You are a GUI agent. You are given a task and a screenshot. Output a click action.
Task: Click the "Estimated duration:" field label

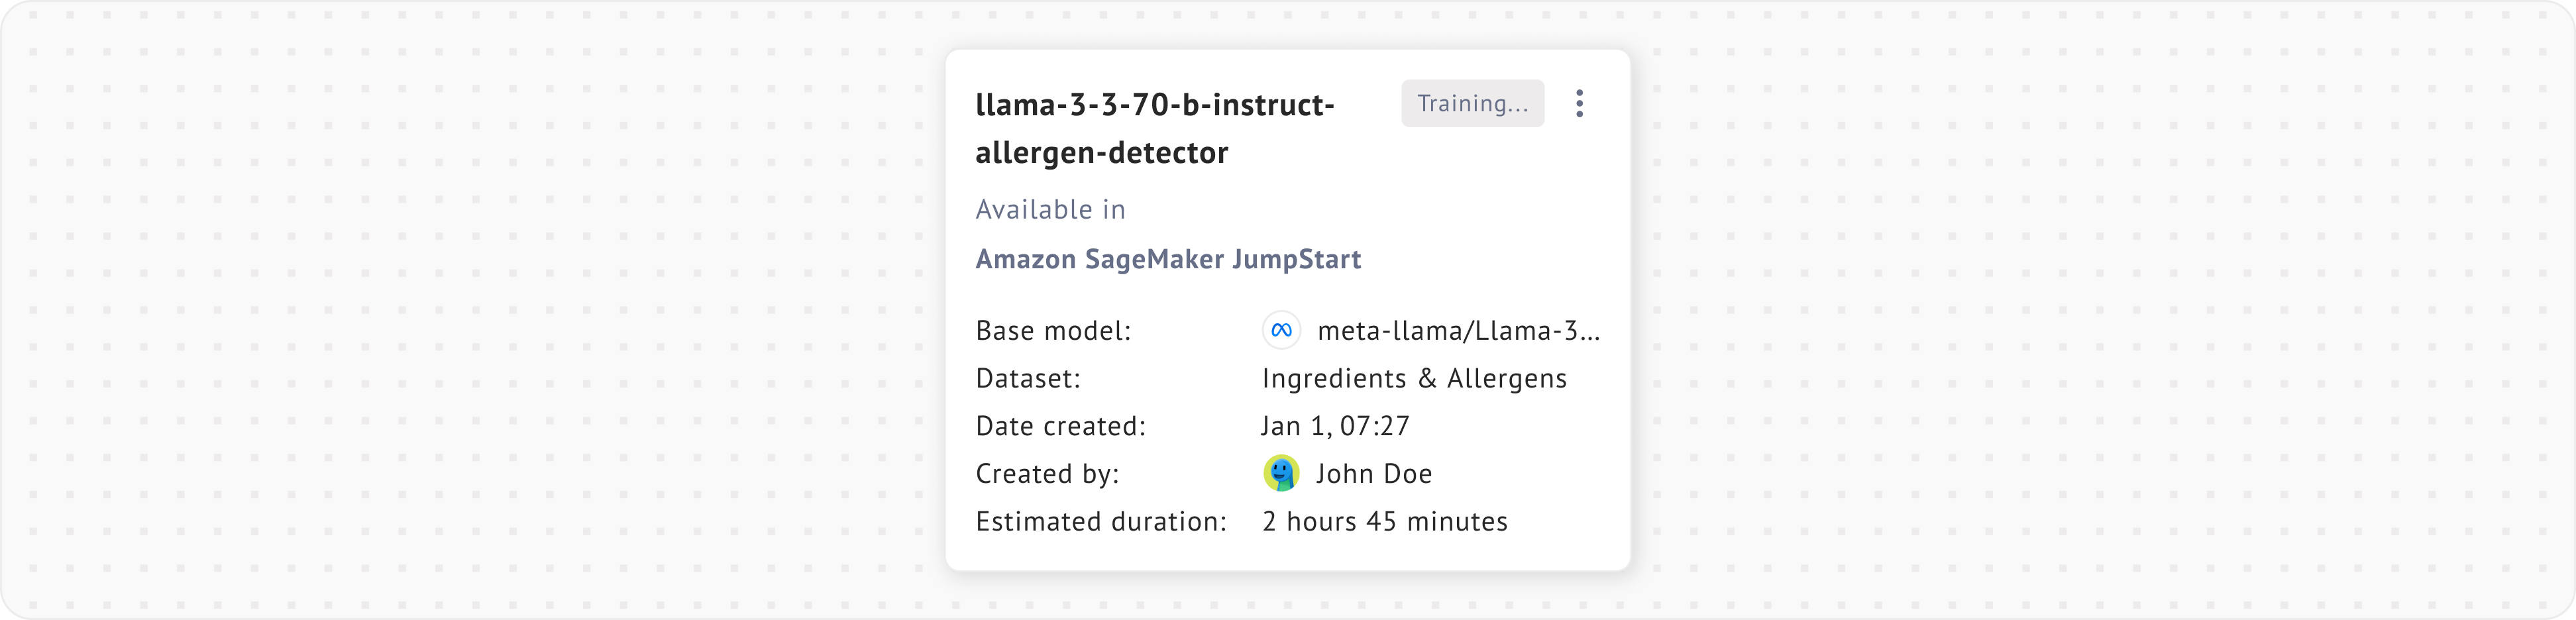coord(1101,522)
